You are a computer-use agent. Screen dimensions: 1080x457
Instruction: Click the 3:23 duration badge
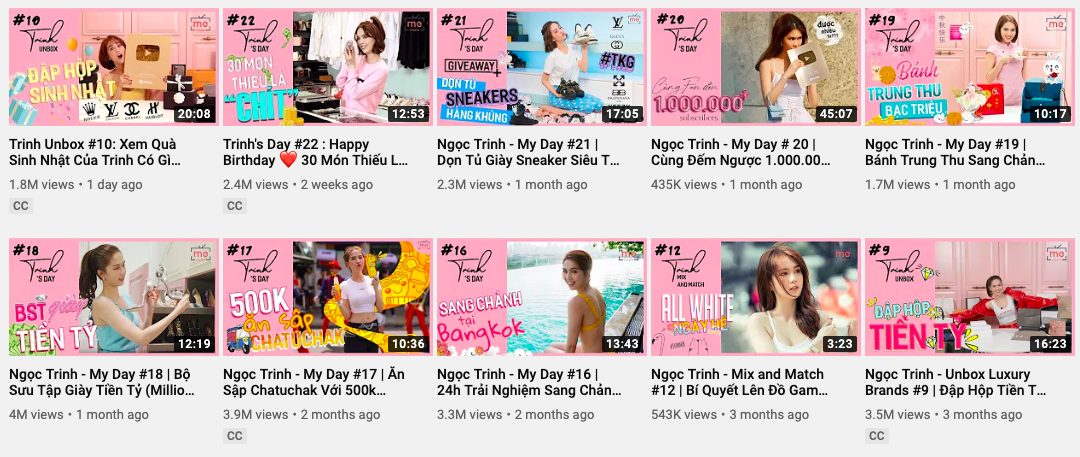point(839,344)
